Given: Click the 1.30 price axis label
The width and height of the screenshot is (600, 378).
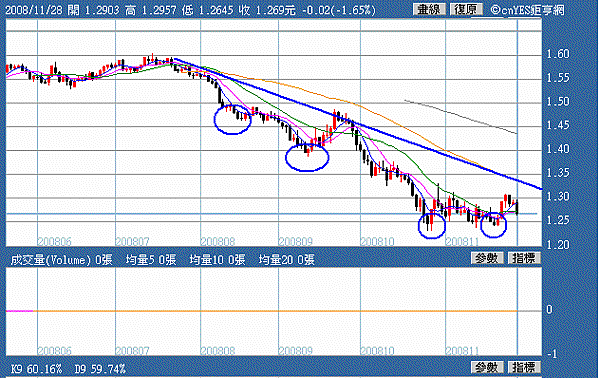Looking at the screenshot, I should coord(558,196).
